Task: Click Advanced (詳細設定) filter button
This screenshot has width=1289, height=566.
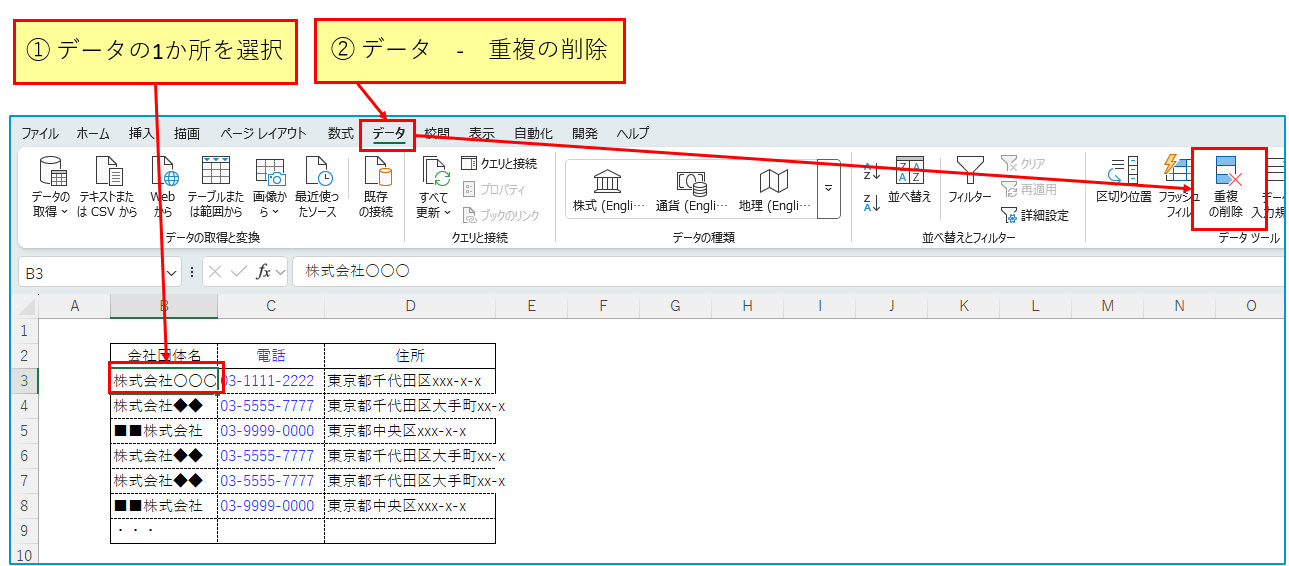Action: click(1035, 215)
